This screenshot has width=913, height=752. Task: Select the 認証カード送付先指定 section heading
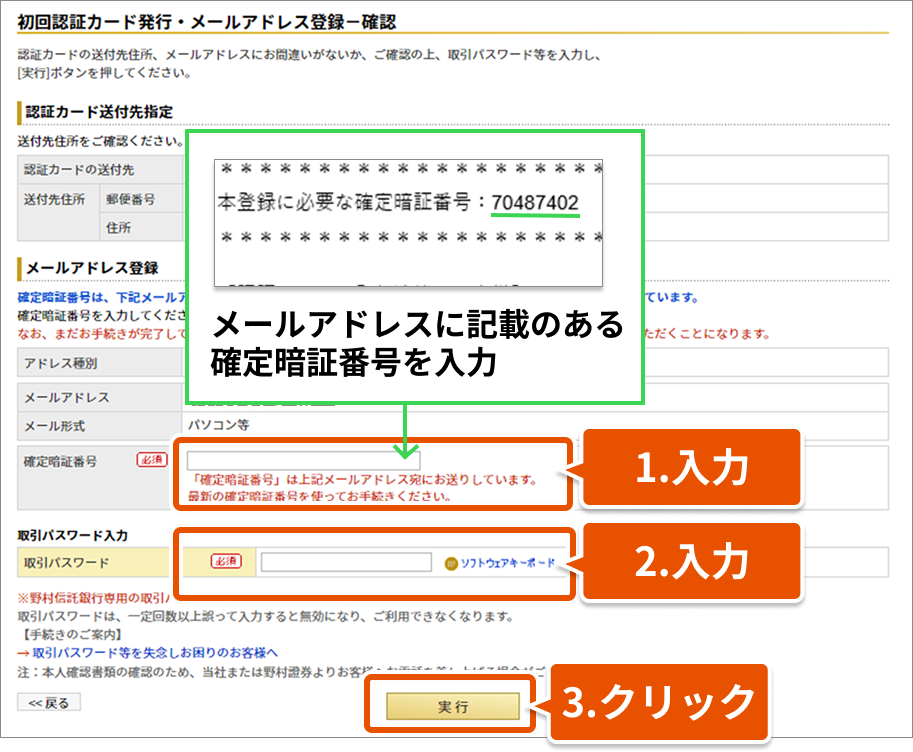click(x=98, y=111)
